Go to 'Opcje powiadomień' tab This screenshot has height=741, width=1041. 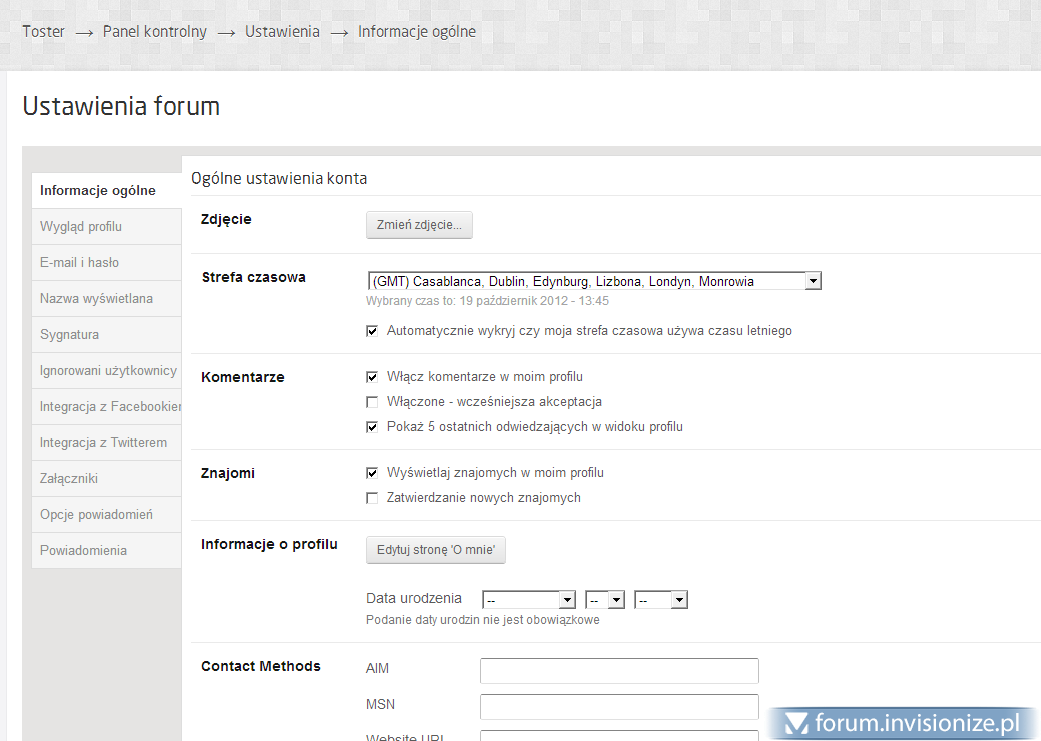point(96,515)
